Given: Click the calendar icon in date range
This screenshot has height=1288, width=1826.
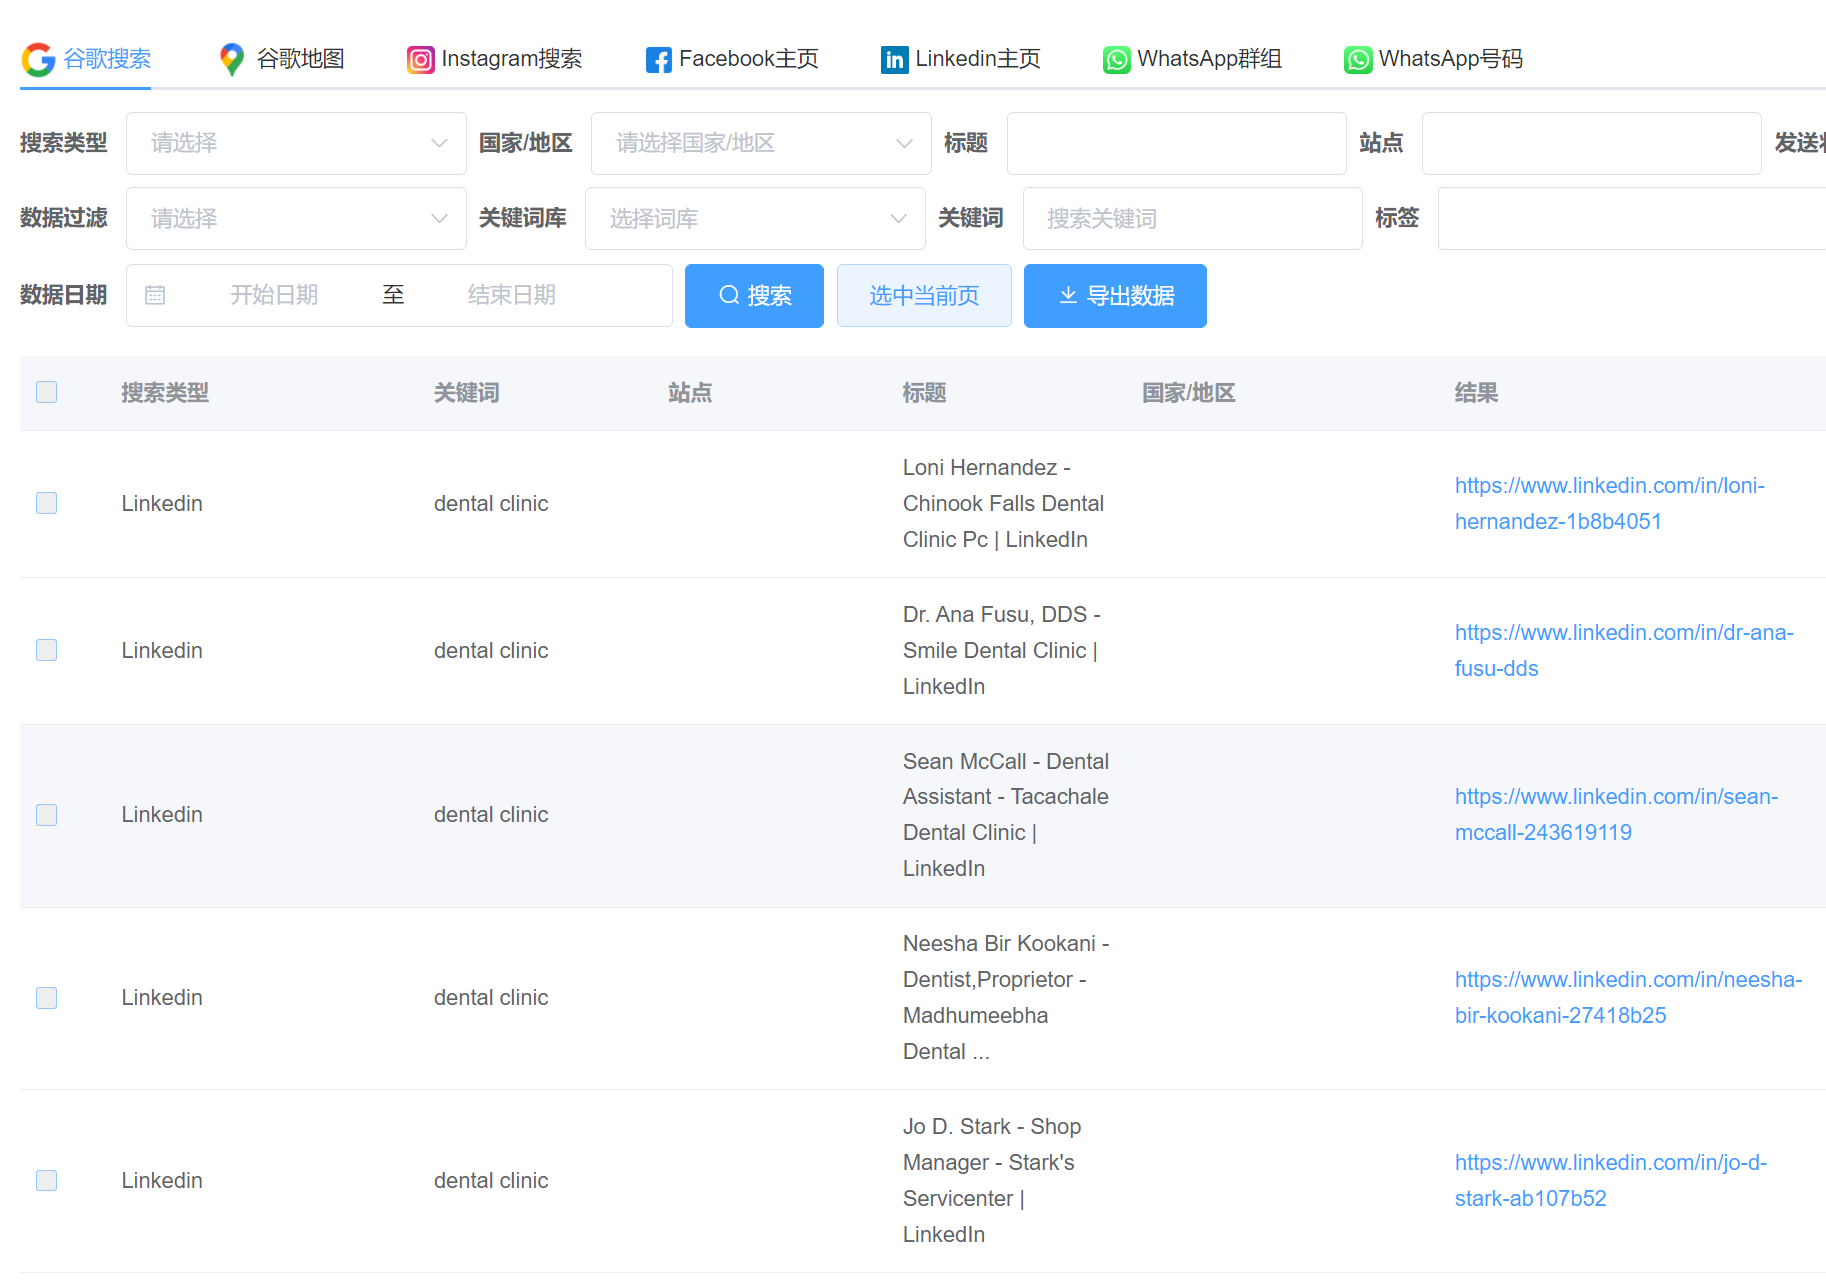Looking at the screenshot, I should tap(155, 295).
